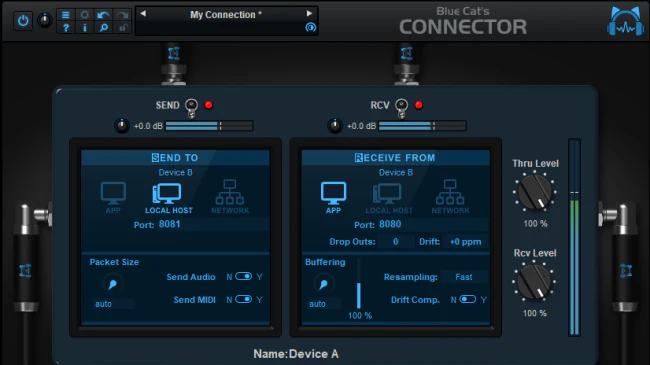Select LOCAL HOST mode in Receive From panel
The width and height of the screenshot is (650, 365).
[389, 198]
